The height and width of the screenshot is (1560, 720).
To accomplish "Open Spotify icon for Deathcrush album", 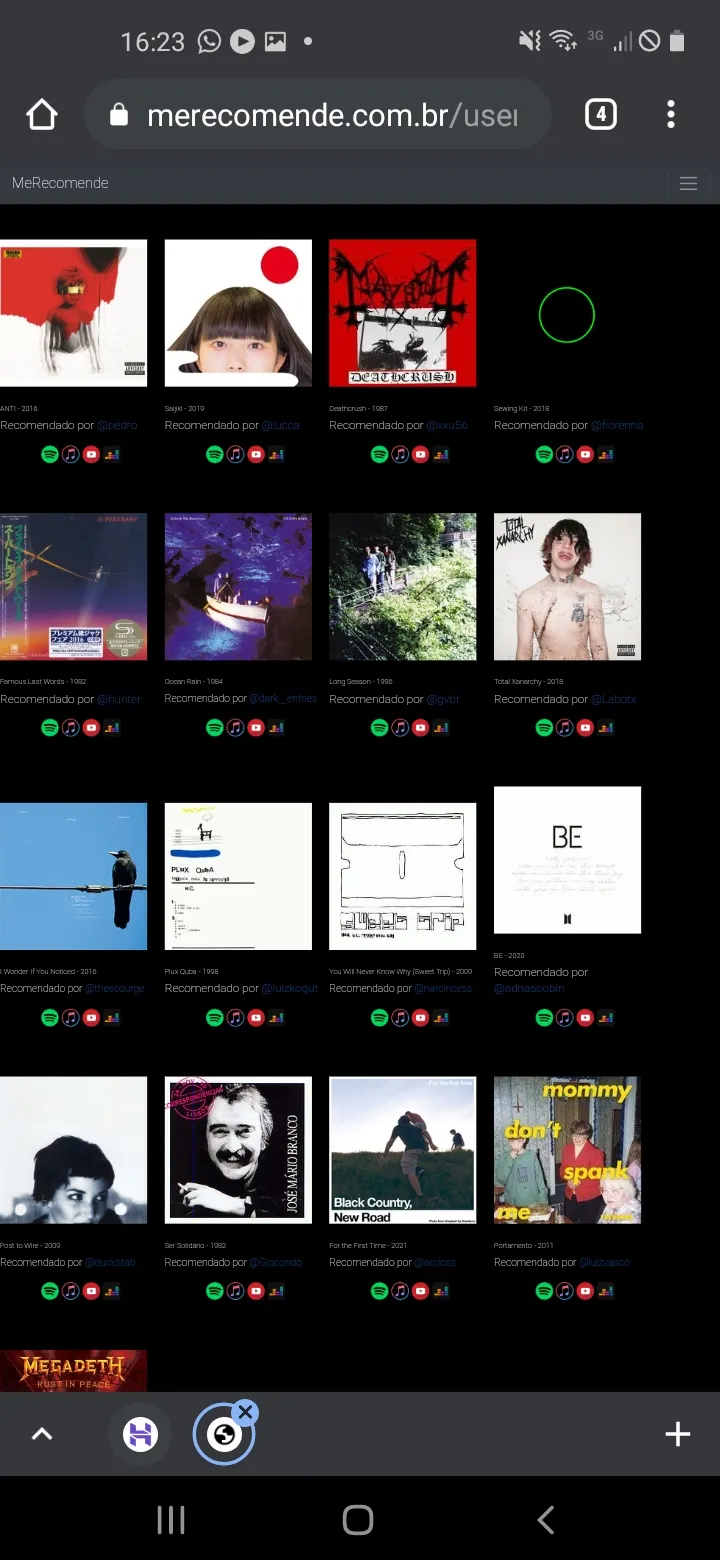I will tap(379, 454).
